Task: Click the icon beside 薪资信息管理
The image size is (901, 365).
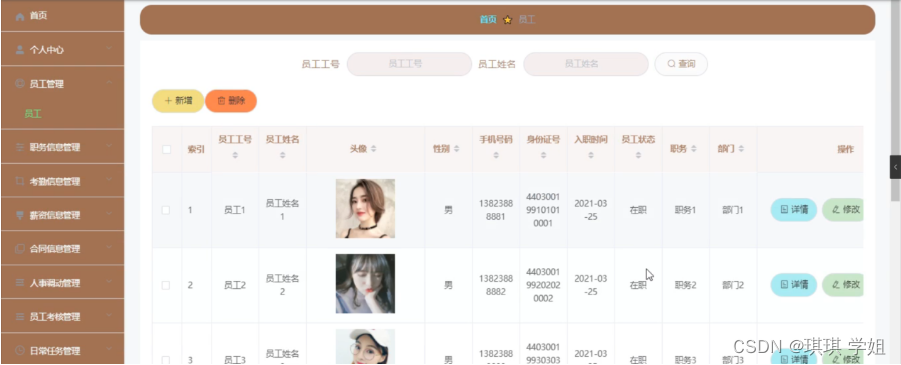Action: [x=20, y=216]
